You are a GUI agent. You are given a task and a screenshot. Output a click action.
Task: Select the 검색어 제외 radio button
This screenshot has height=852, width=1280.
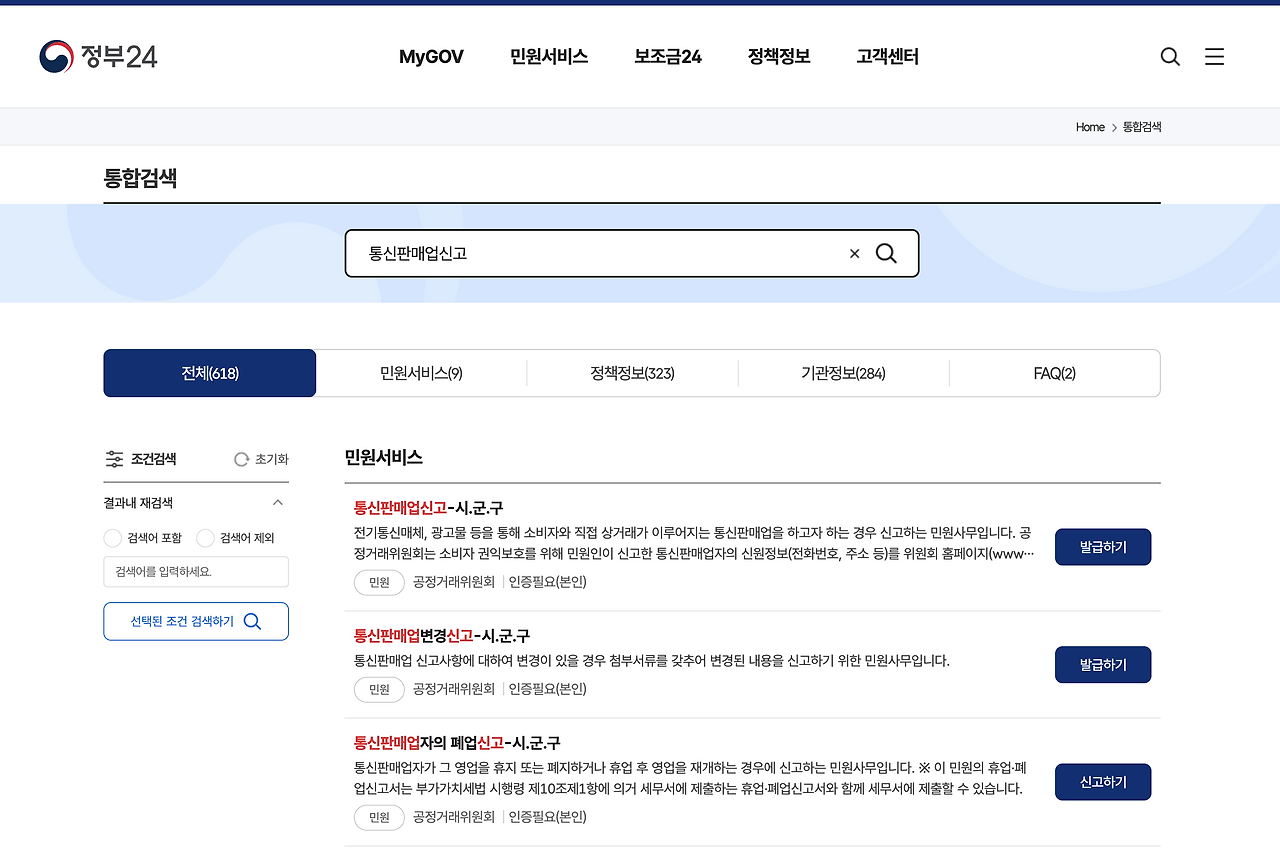[x=204, y=537]
